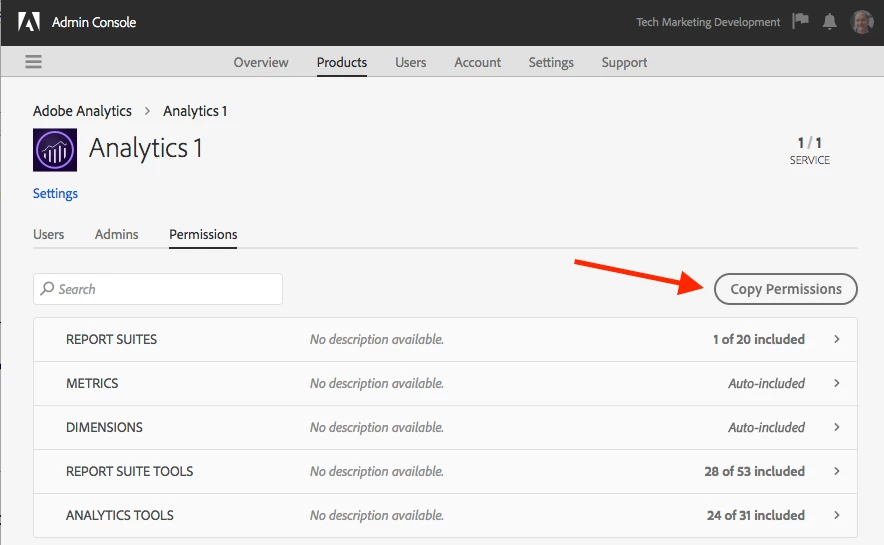884x545 pixels.
Task: Click '24 of 31 included' text
Action: pyautogui.click(x=755, y=515)
